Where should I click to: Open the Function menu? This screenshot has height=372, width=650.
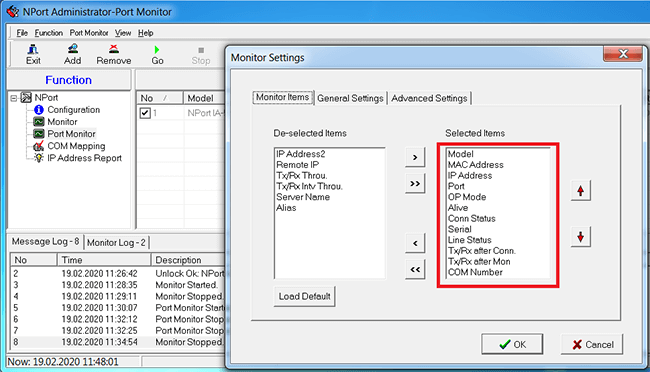(x=49, y=33)
